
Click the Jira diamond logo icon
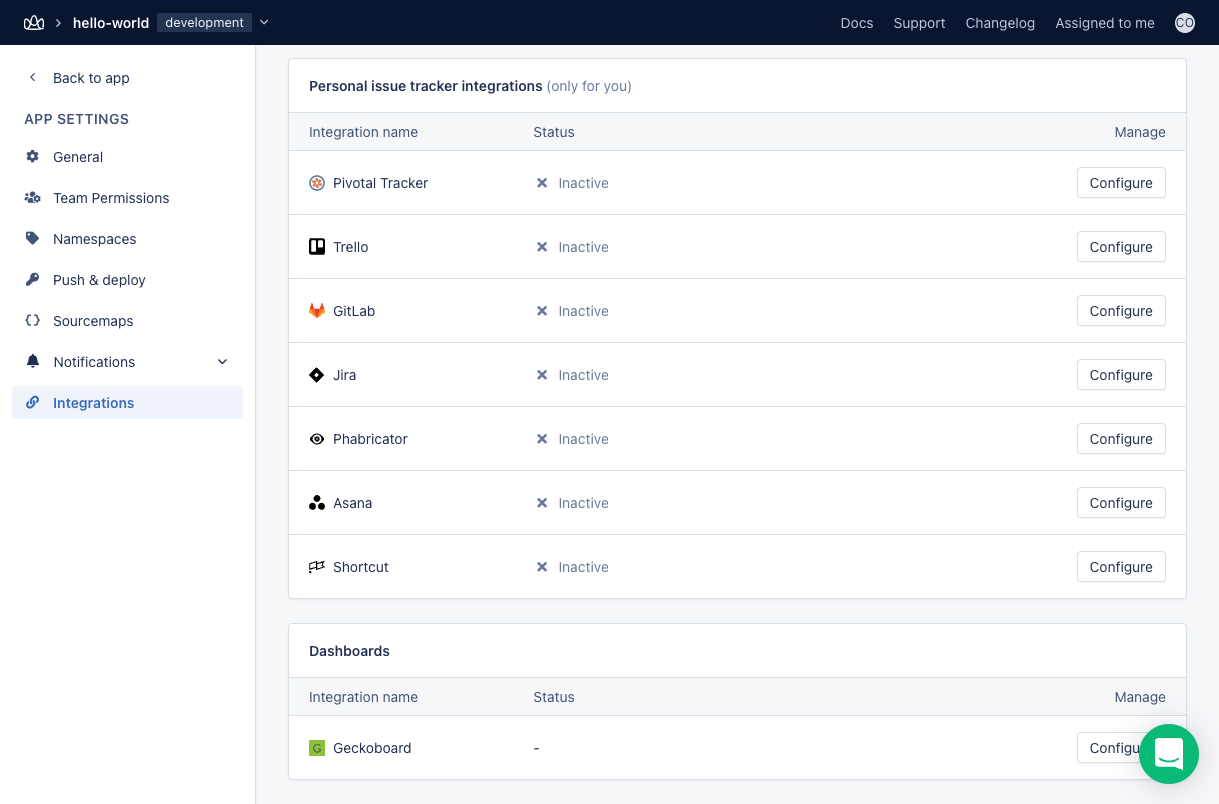tap(317, 375)
